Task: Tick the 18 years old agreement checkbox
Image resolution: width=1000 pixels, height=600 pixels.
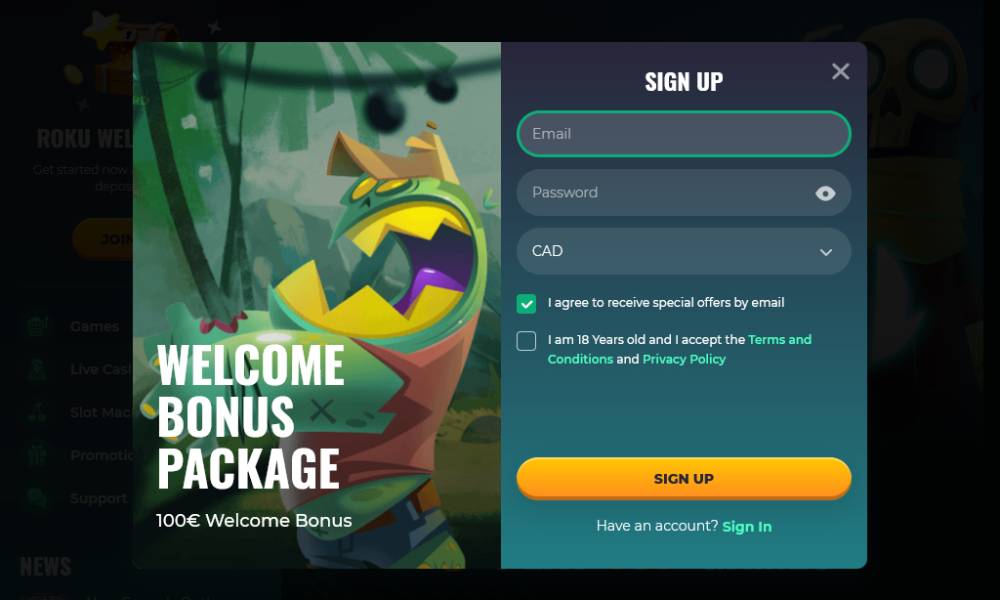Action: [526, 340]
